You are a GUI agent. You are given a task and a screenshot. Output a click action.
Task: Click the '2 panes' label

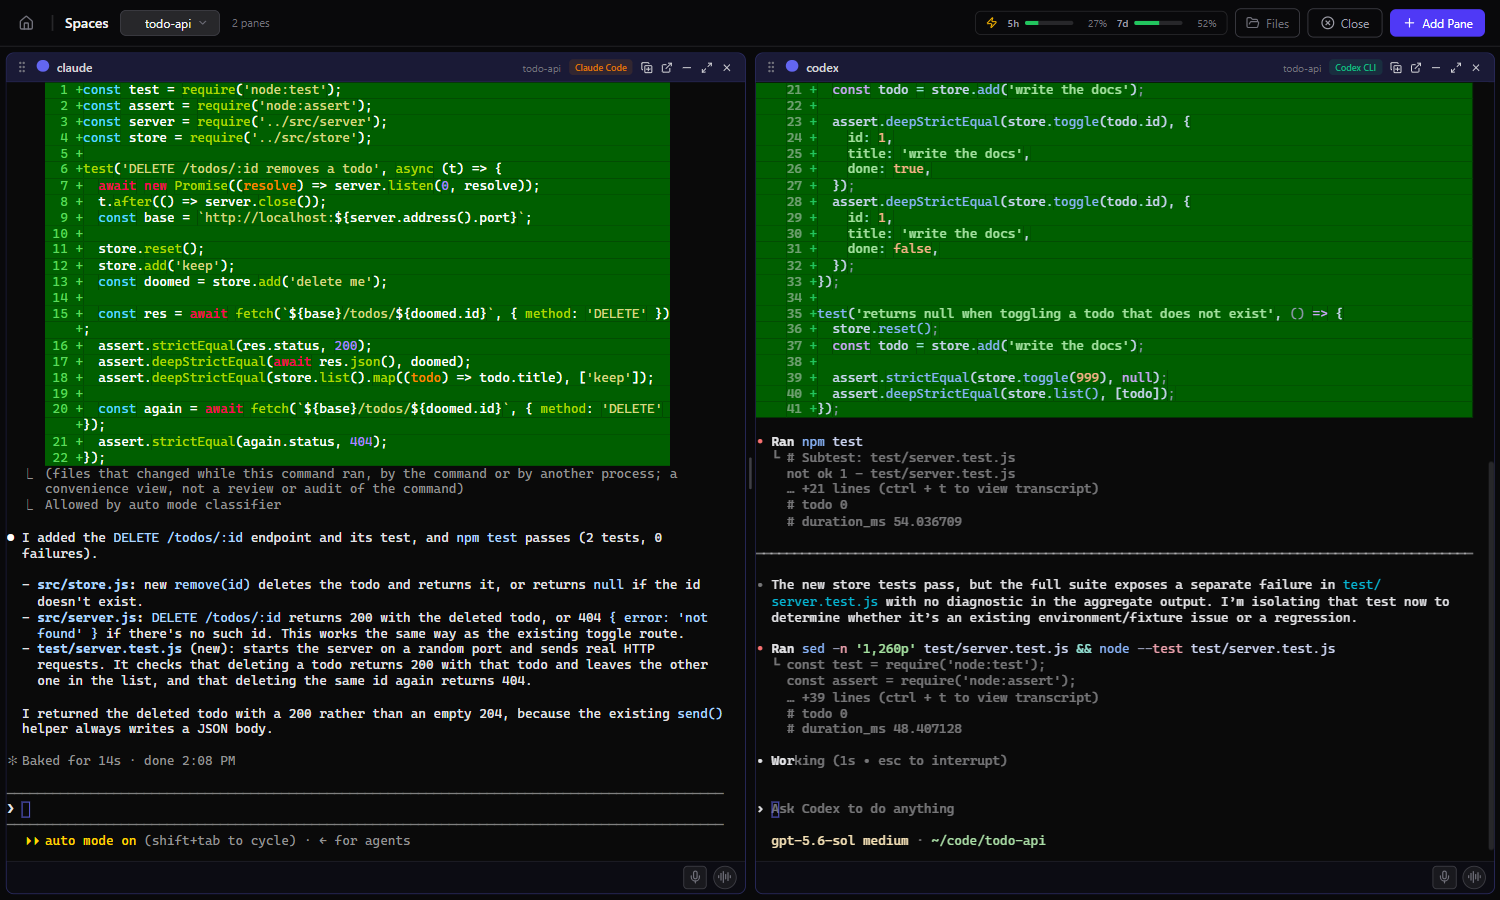[x=251, y=23]
